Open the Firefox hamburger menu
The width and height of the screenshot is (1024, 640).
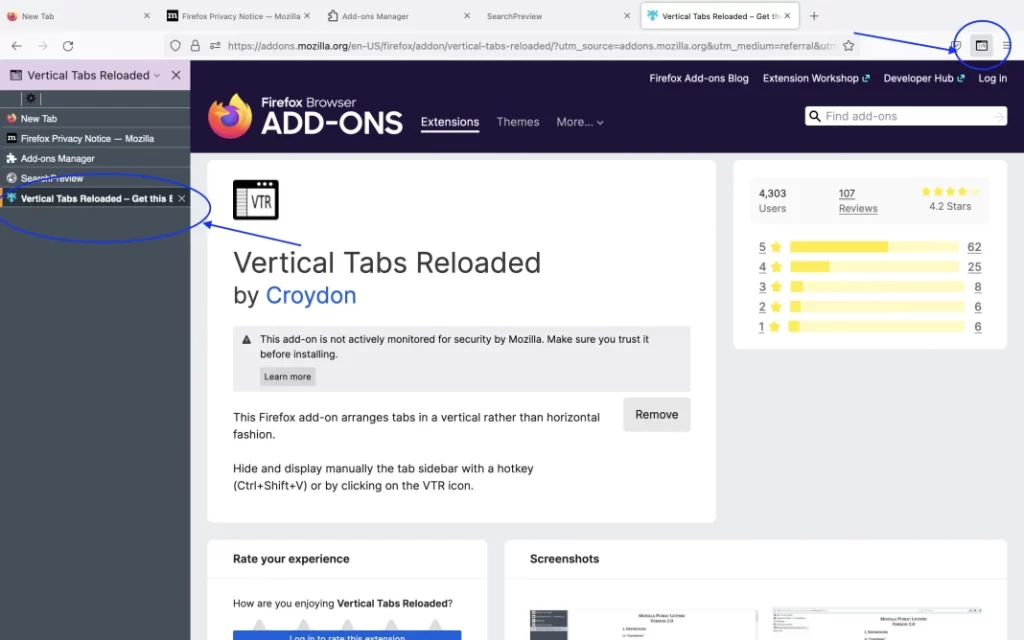1006,46
